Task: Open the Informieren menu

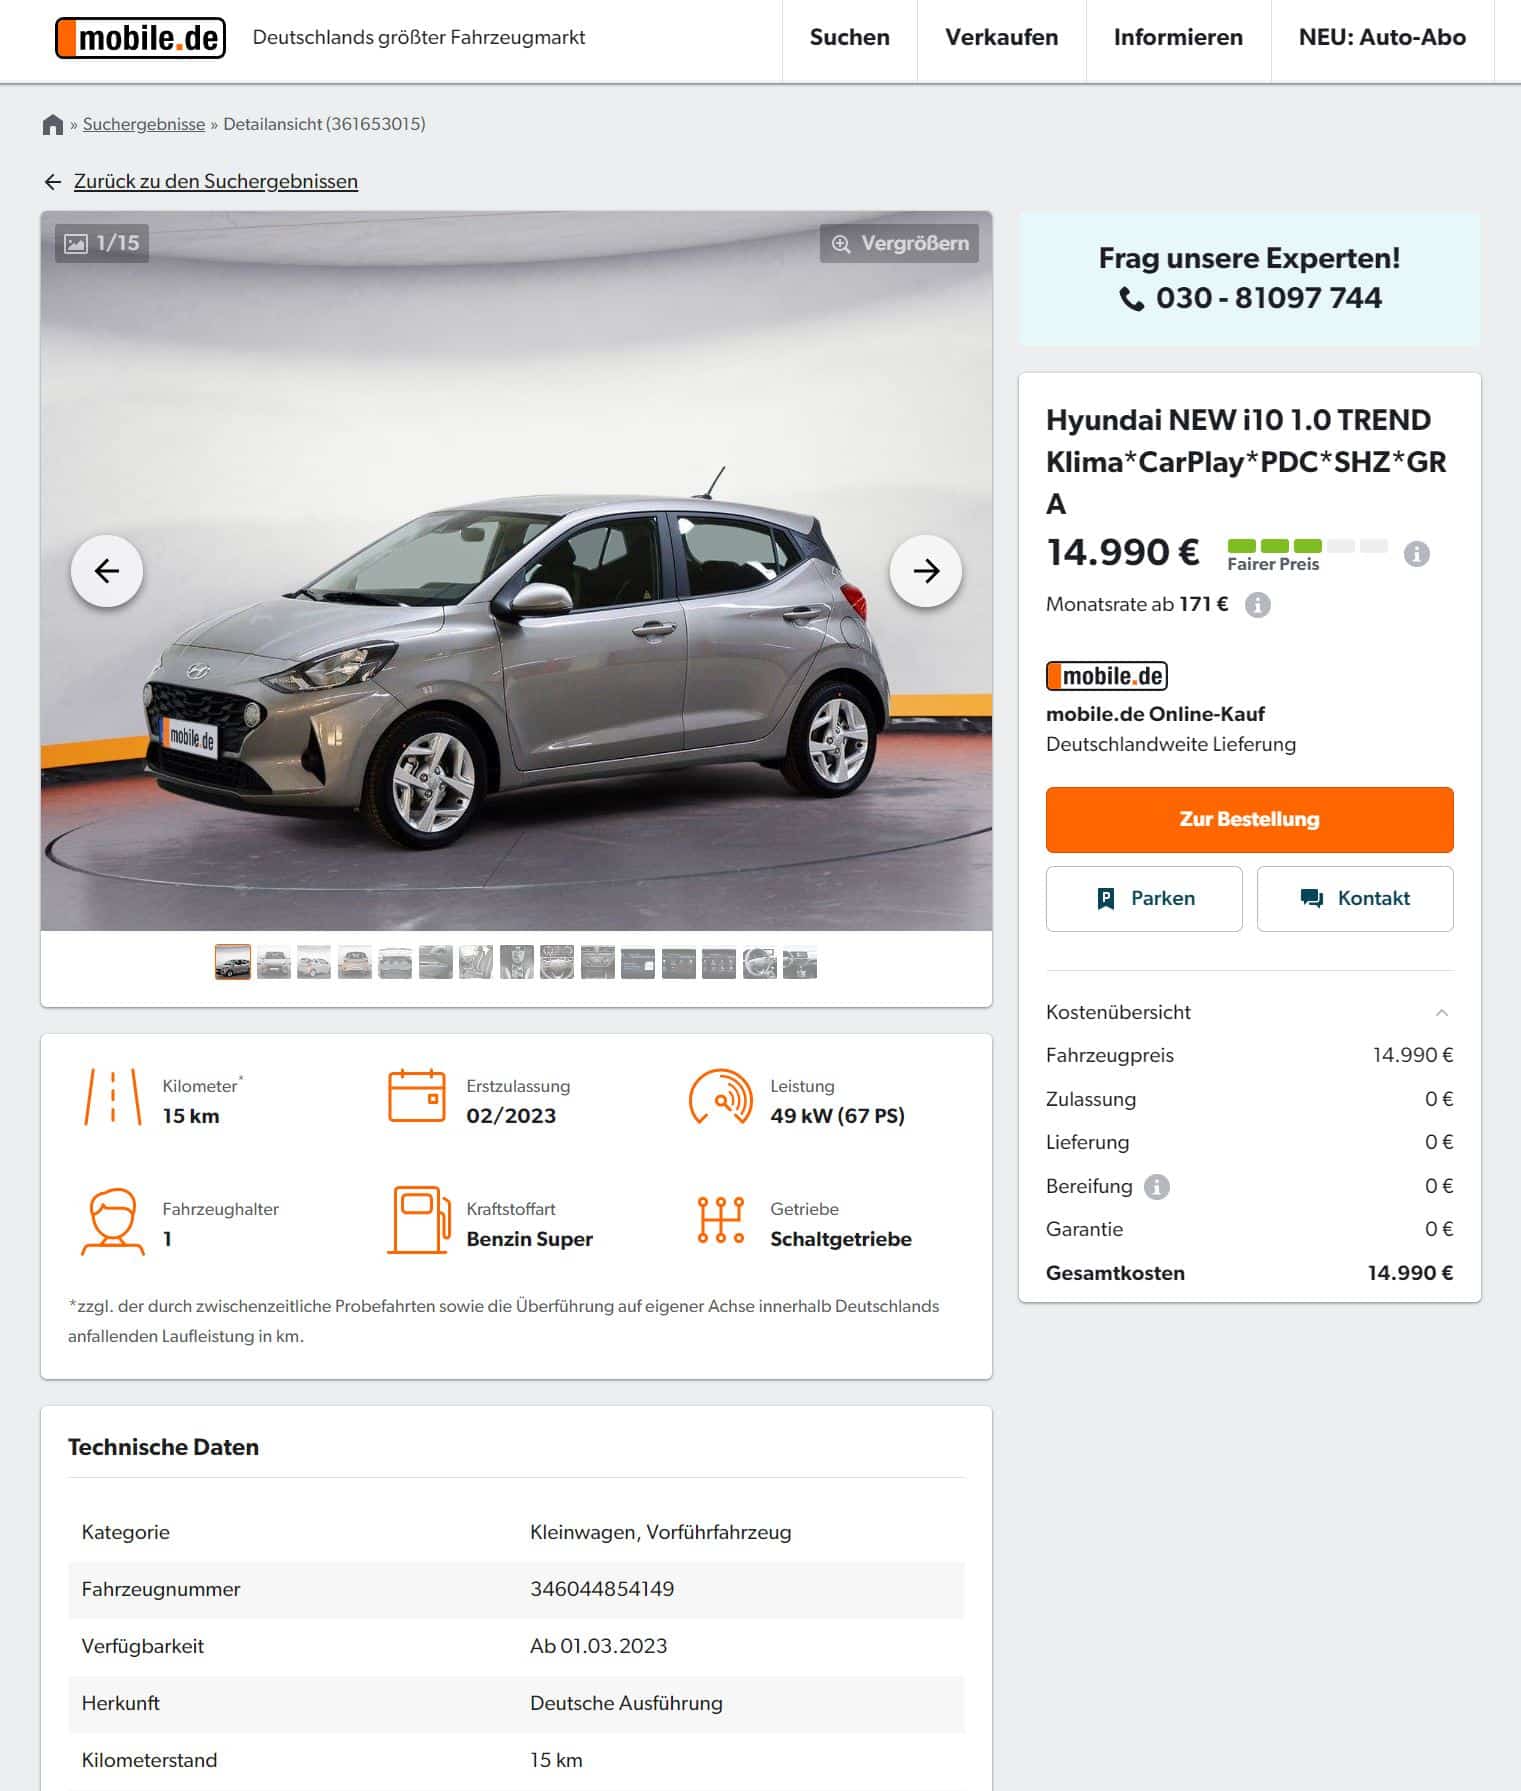Action: pyautogui.click(x=1178, y=38)
